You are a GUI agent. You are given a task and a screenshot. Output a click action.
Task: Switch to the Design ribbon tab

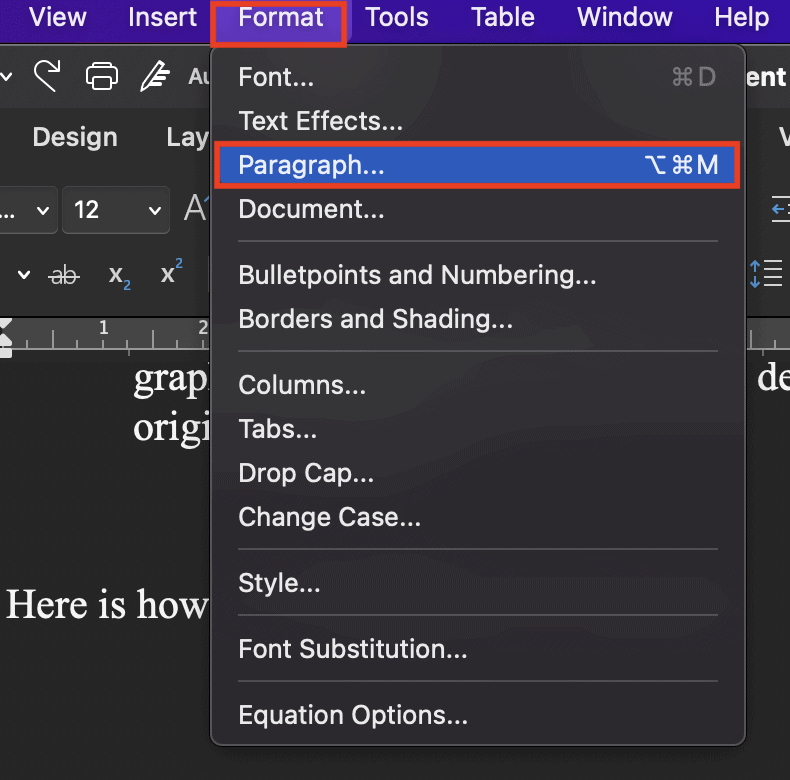click(x=75, y=137)
